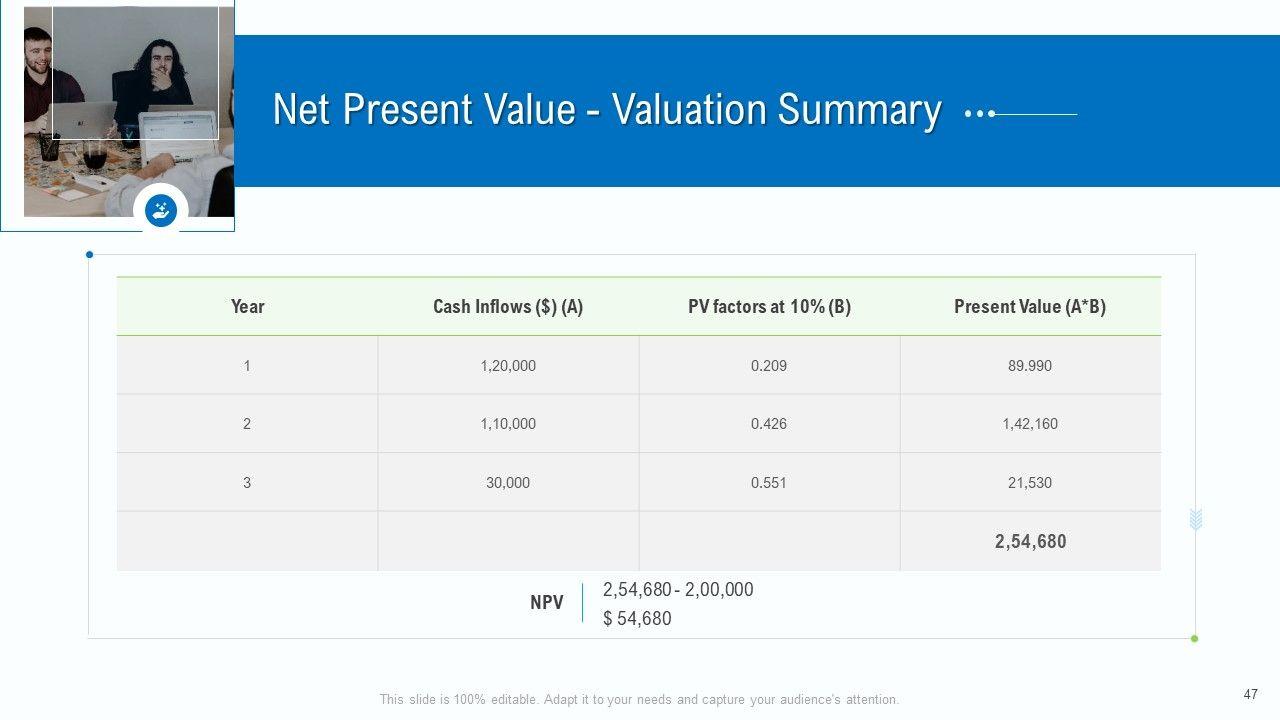Click the blue hand-sparkle icon below the photo
Image resolution: width=1280 pixels, height=720 pixels.
coord(161,210)
